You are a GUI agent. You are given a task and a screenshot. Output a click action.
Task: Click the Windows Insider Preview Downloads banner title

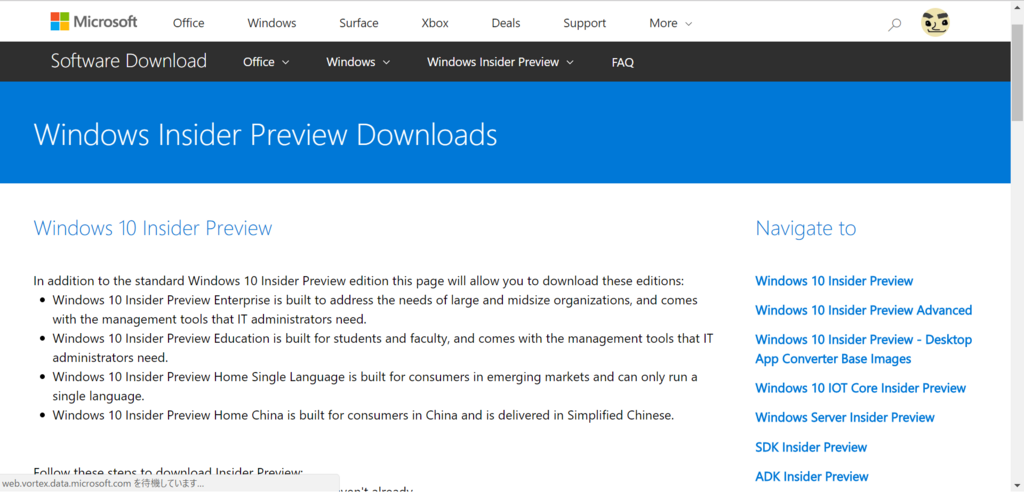click(265, 135)
